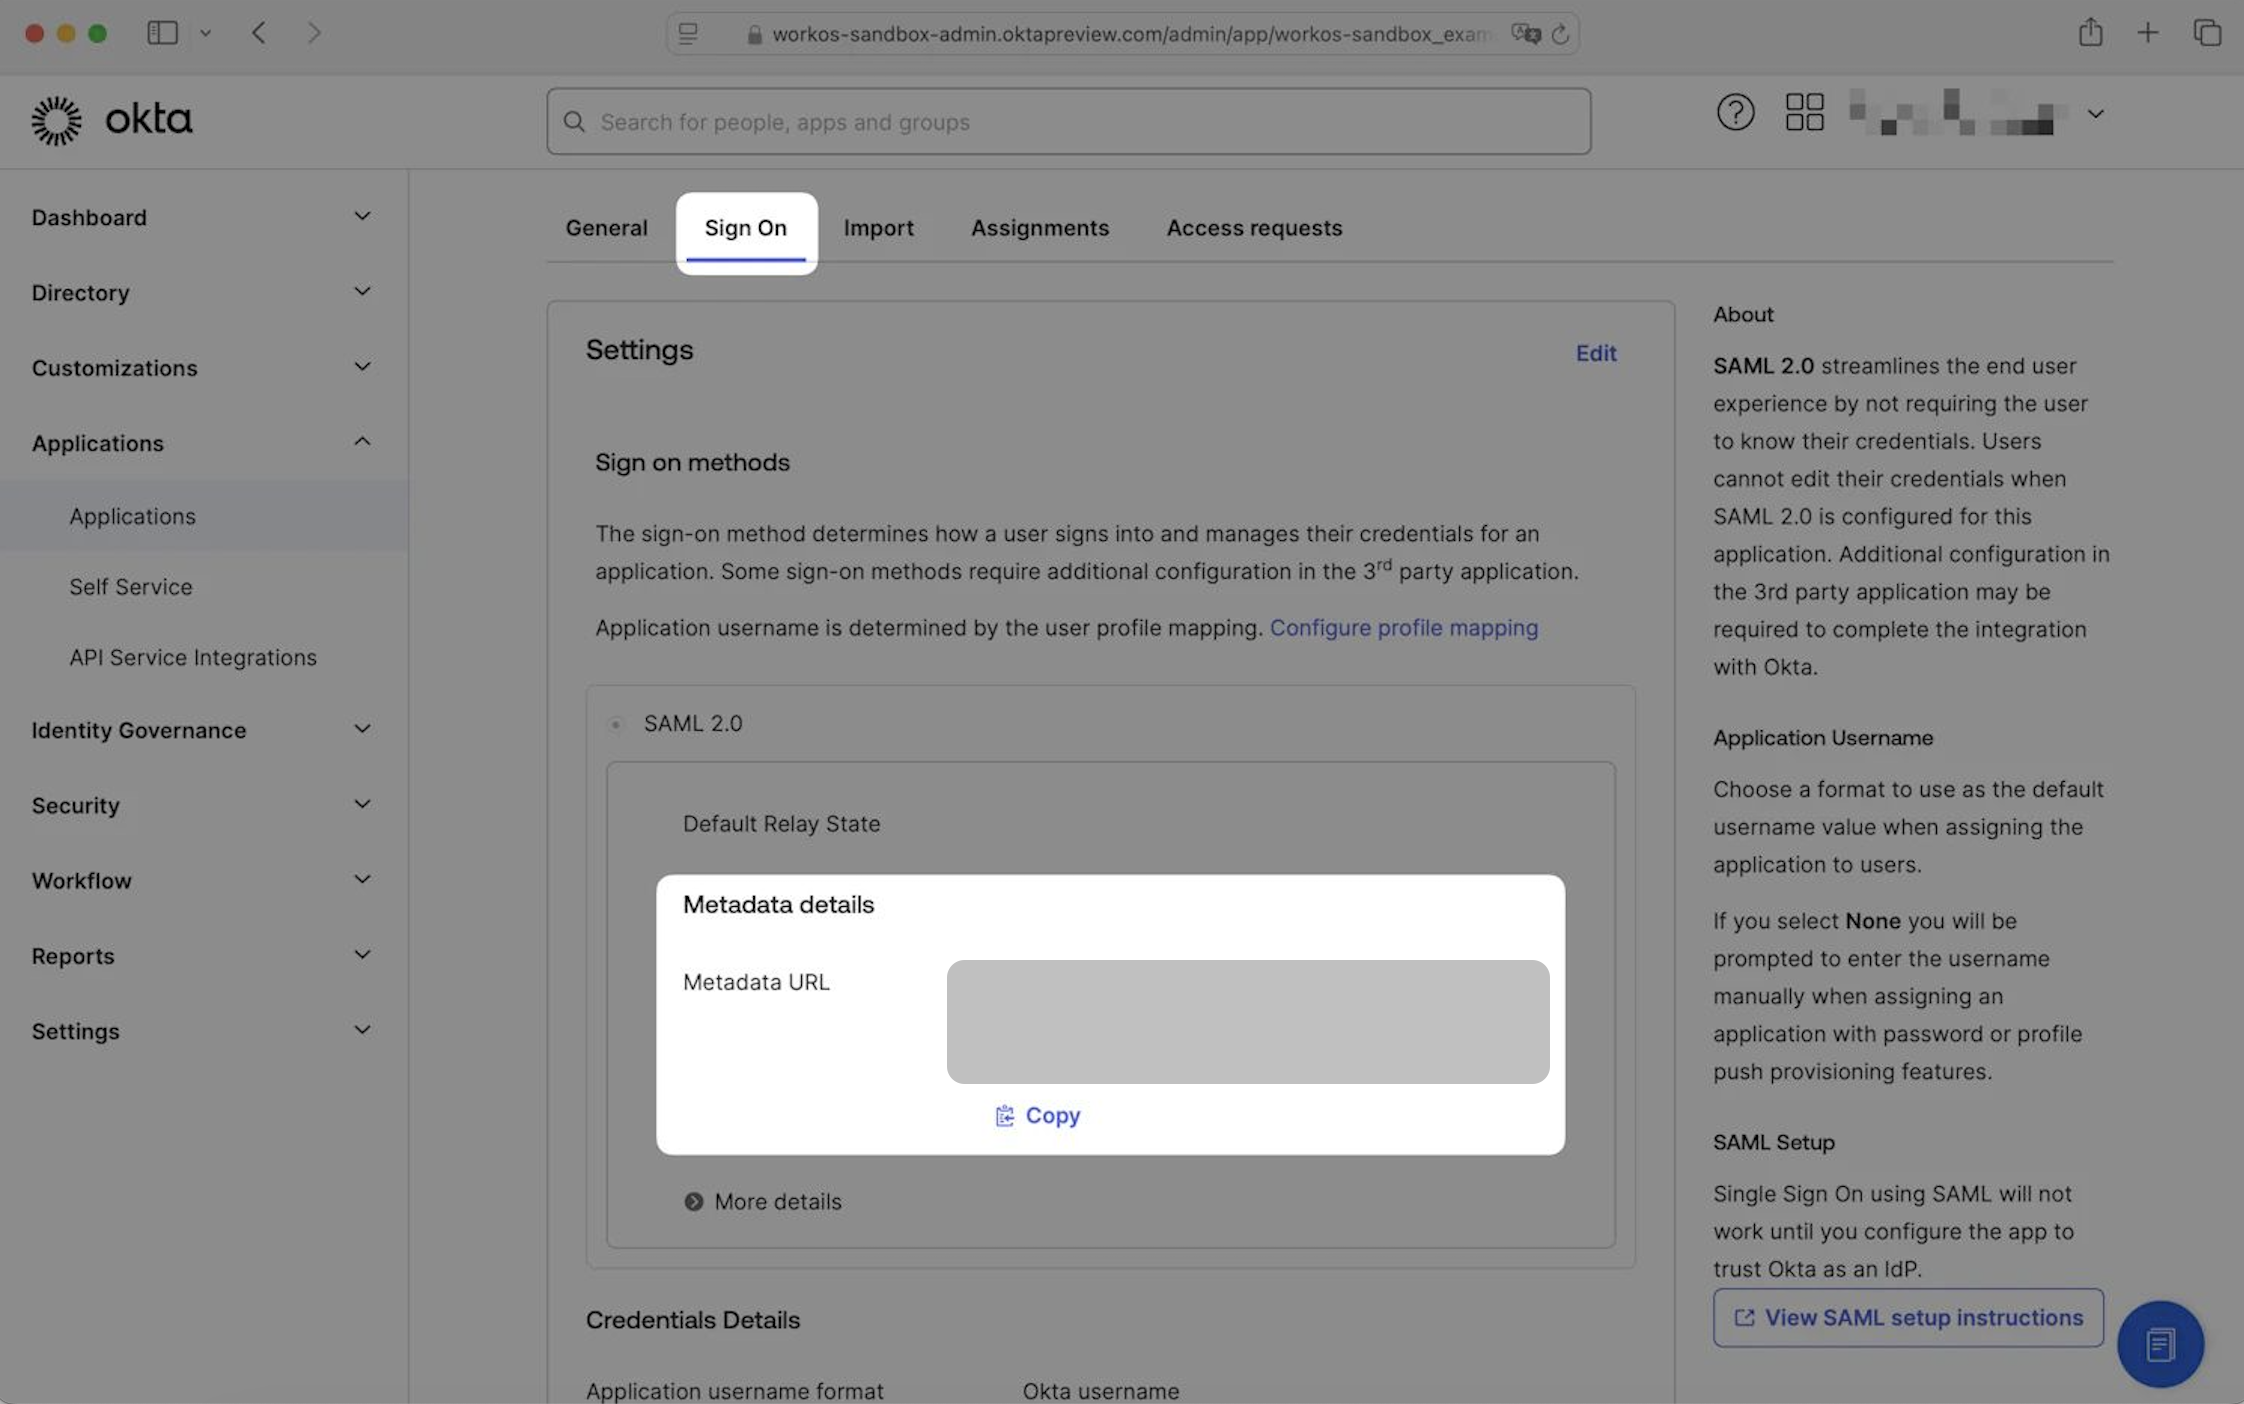The height and width of the screenshot is (1404, 2244).
Task: Expand More details disclosure
Action: tap(763, 1201)
